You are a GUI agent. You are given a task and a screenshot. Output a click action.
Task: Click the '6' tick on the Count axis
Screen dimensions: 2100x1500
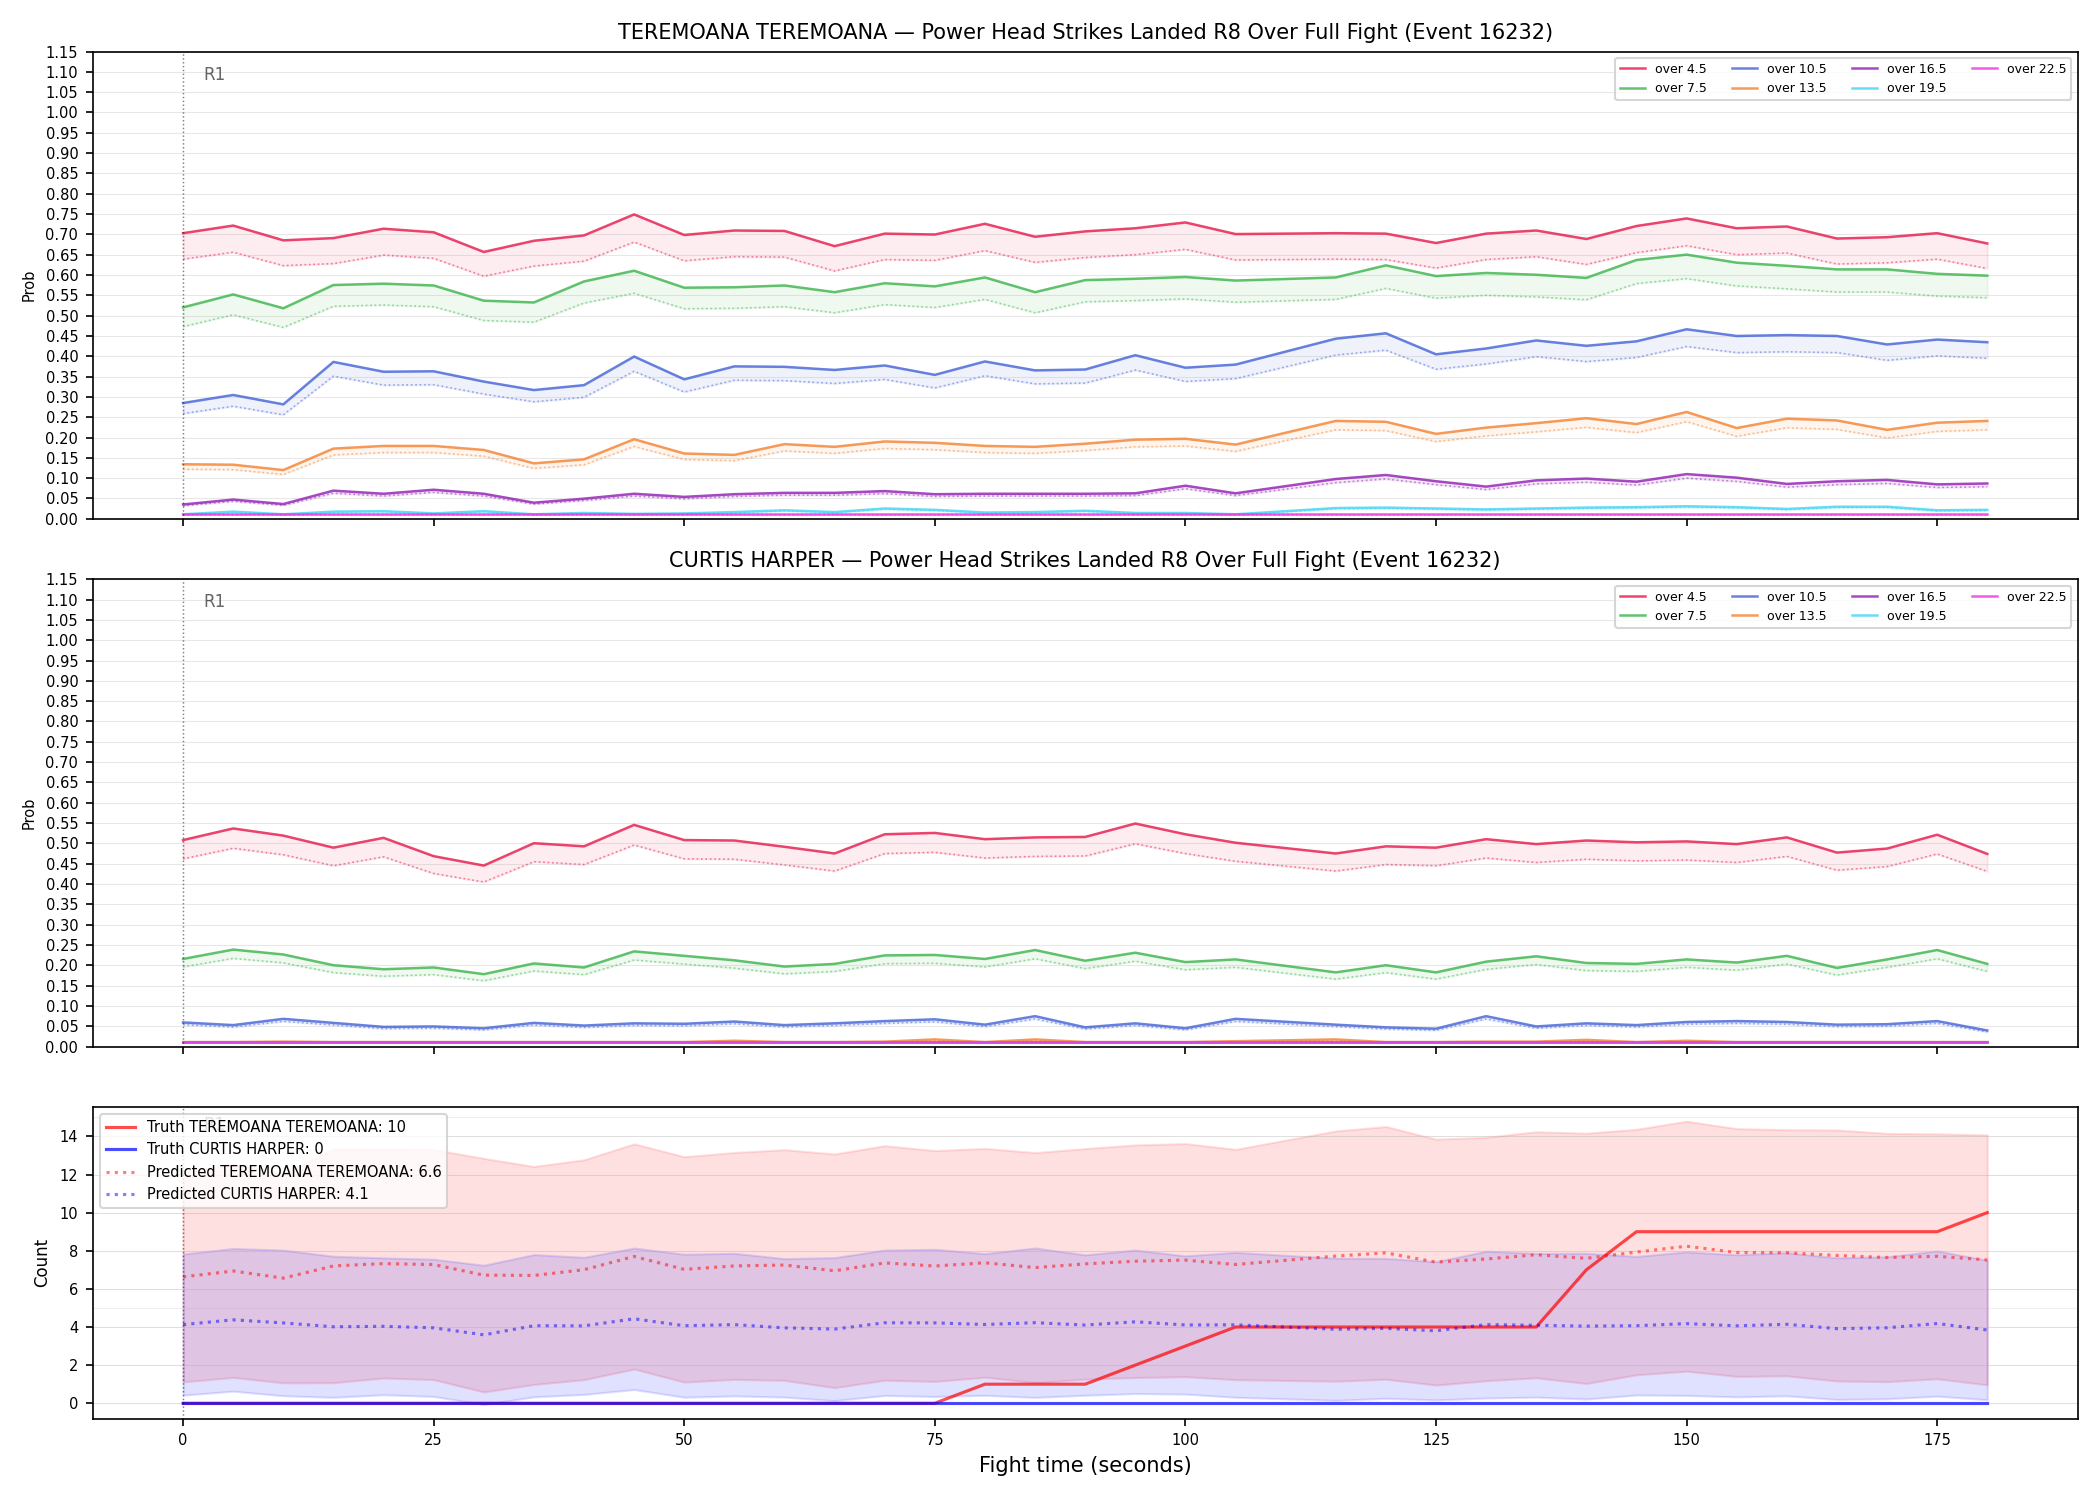click(x=74, y=1289)
